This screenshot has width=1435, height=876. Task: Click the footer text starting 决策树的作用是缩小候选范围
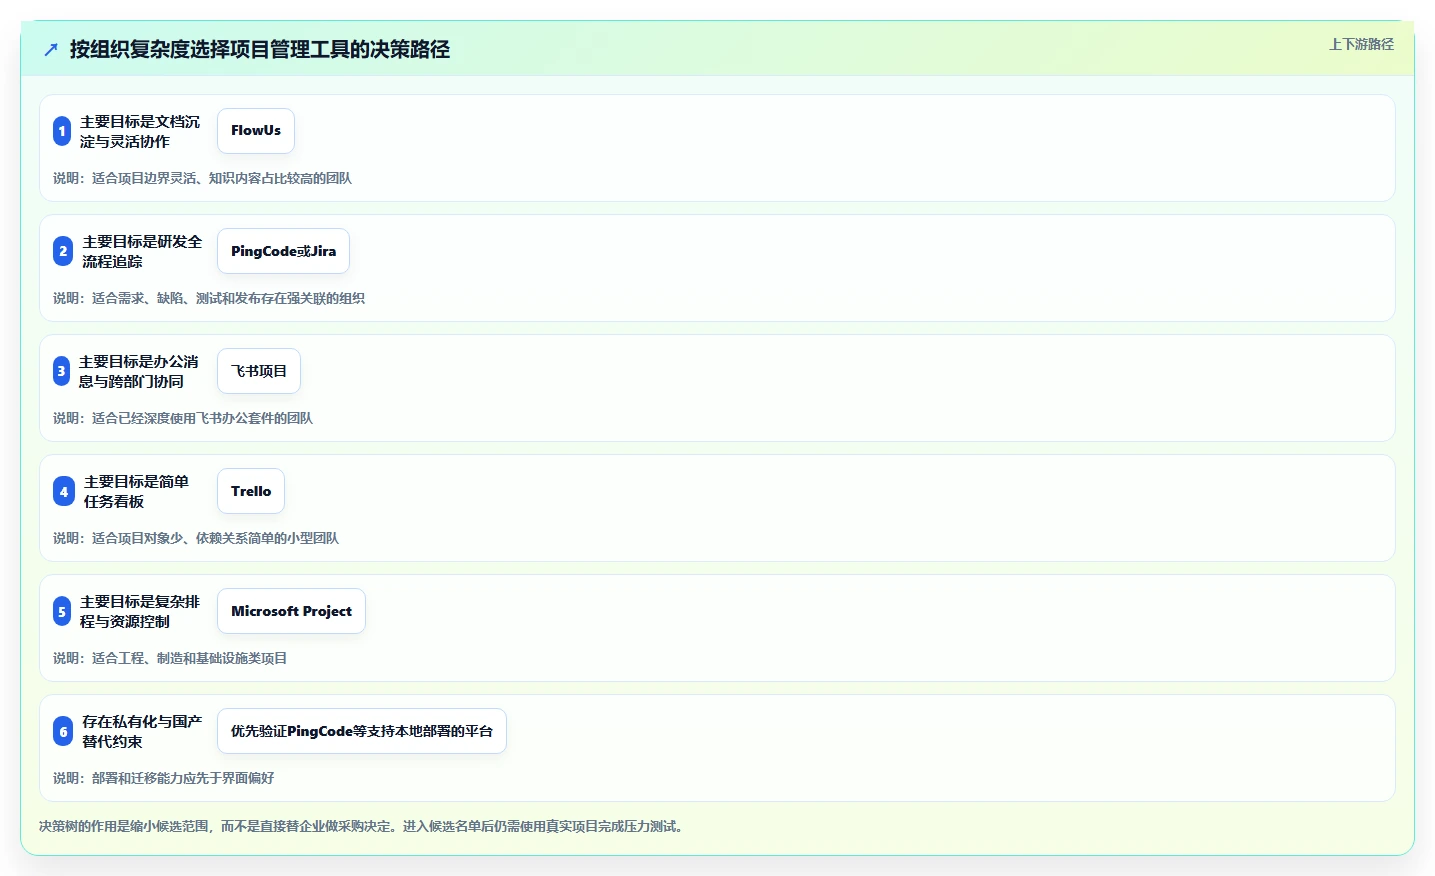(x=362, y=826)
